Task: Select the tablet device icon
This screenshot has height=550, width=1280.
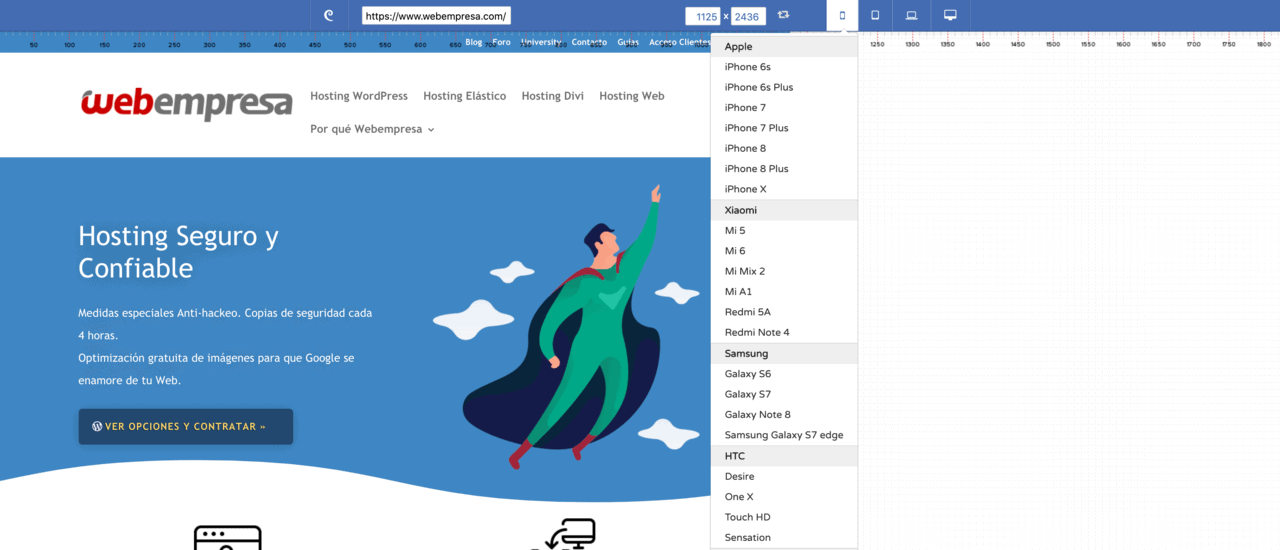Action: [x=875, y=15]
